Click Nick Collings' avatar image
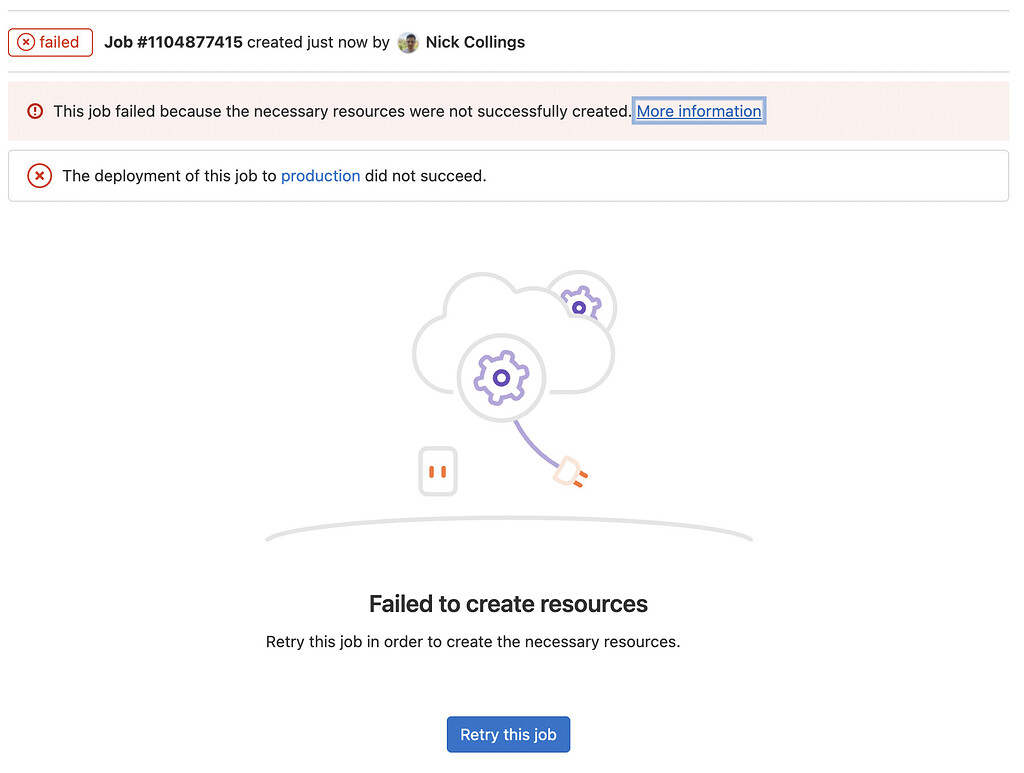Viewport: 1024px width, 773px height. [x=408, y=42]
